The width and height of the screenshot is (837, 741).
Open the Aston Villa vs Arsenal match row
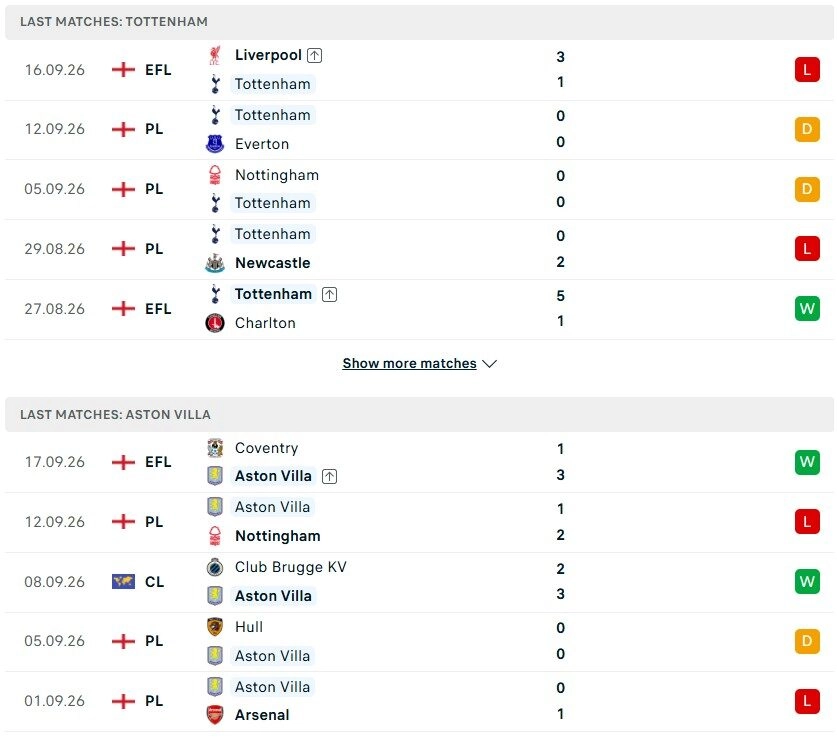(419, 701)
